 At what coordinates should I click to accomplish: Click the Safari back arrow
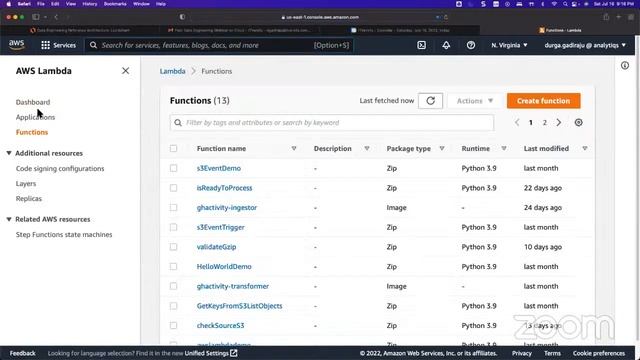(56, 17)
